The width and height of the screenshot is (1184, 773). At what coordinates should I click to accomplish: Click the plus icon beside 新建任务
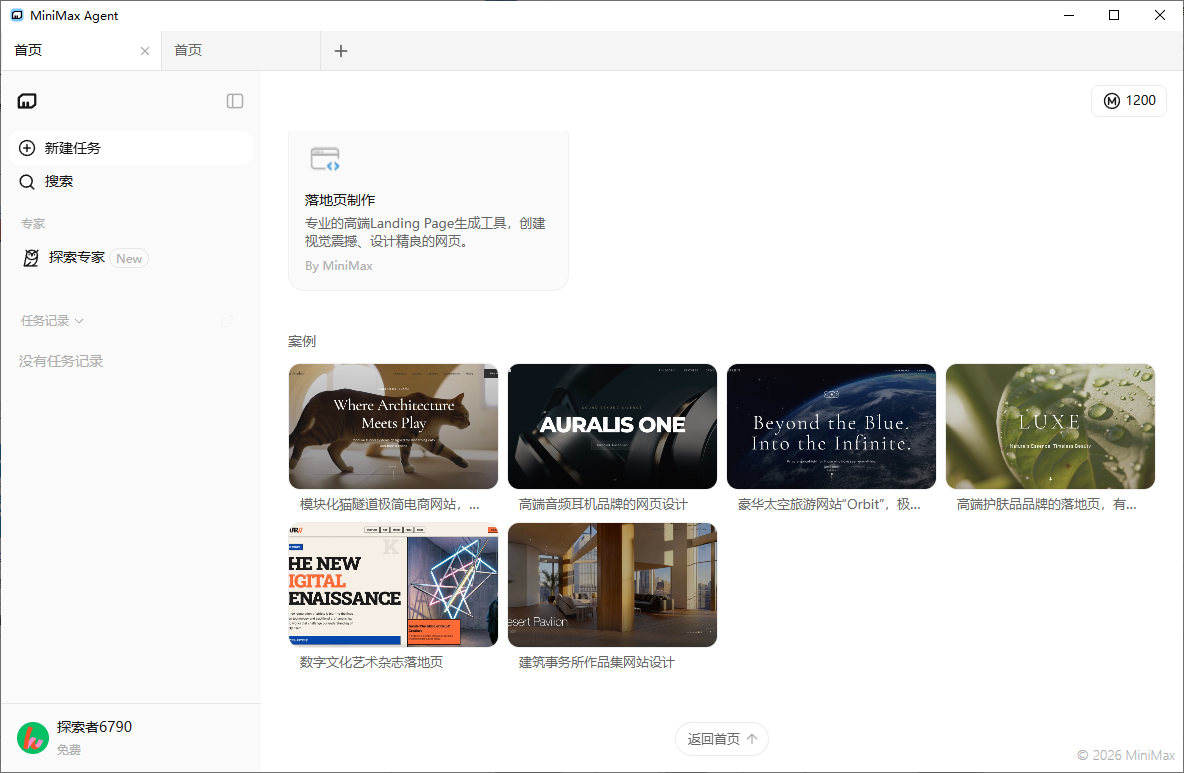coord(27,148)
